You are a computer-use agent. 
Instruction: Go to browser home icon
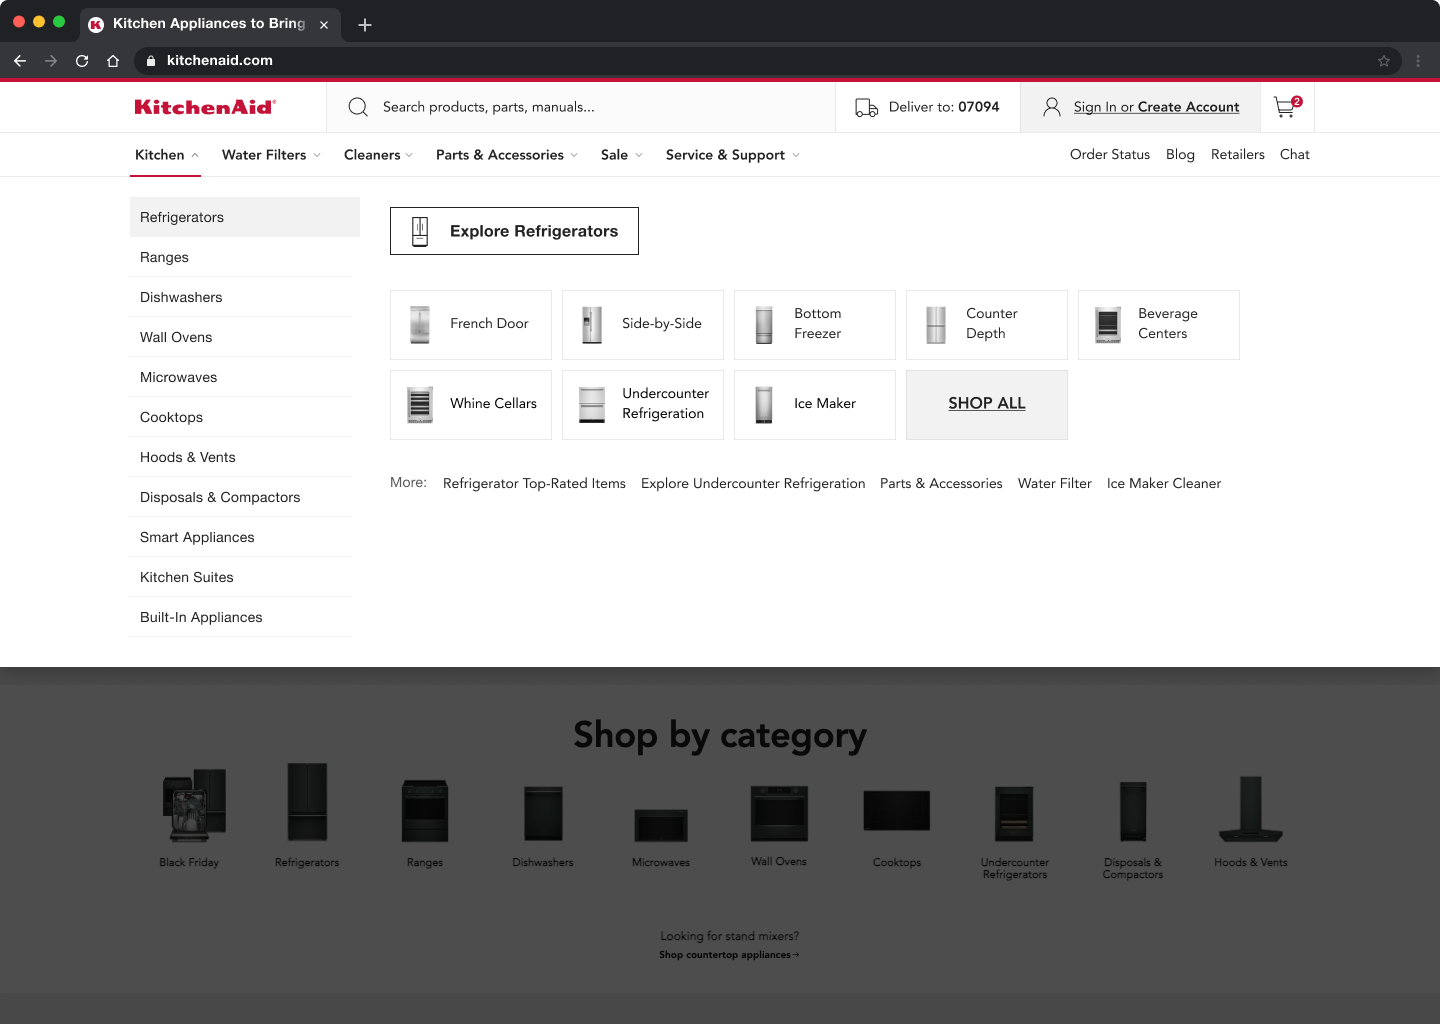pos(113,61)
